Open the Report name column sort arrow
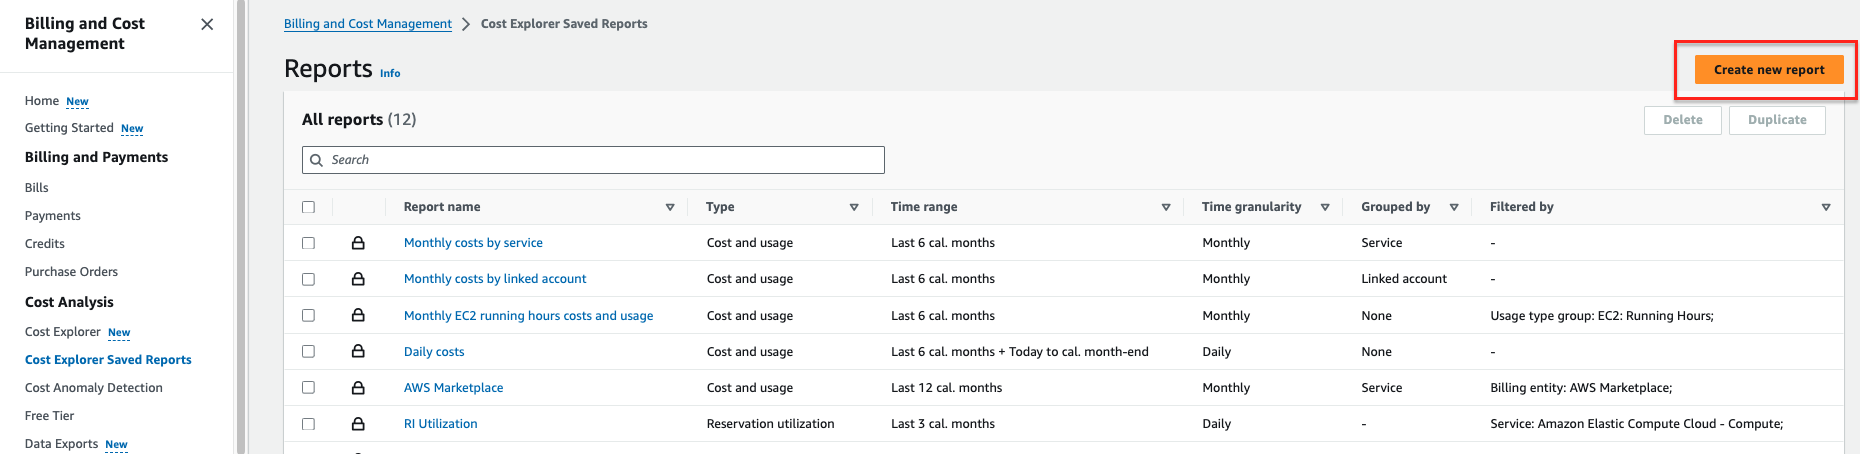The height and width of the screenshot is (454, 1860). click(670, 207)
